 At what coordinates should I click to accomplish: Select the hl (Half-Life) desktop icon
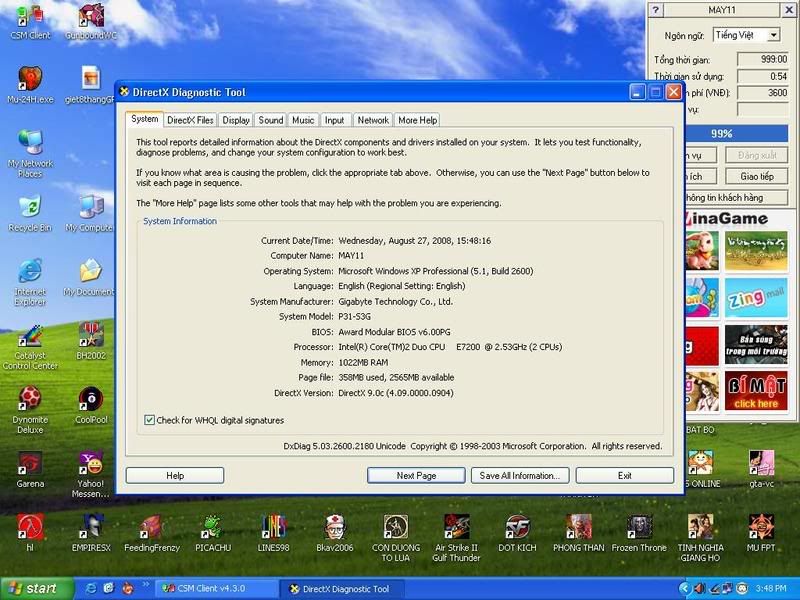click(x=30, y=533)
